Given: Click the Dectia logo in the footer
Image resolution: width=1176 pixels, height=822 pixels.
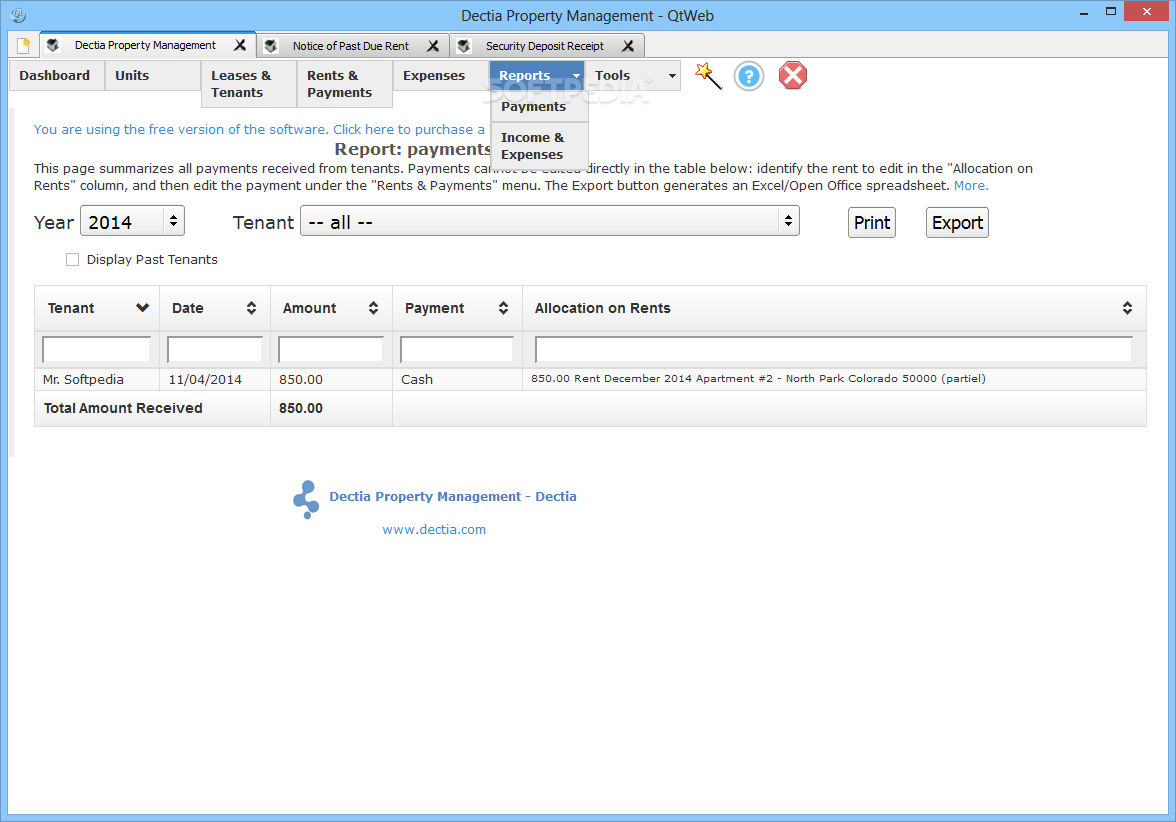Looking at the screenshot, I should [306, 500].
